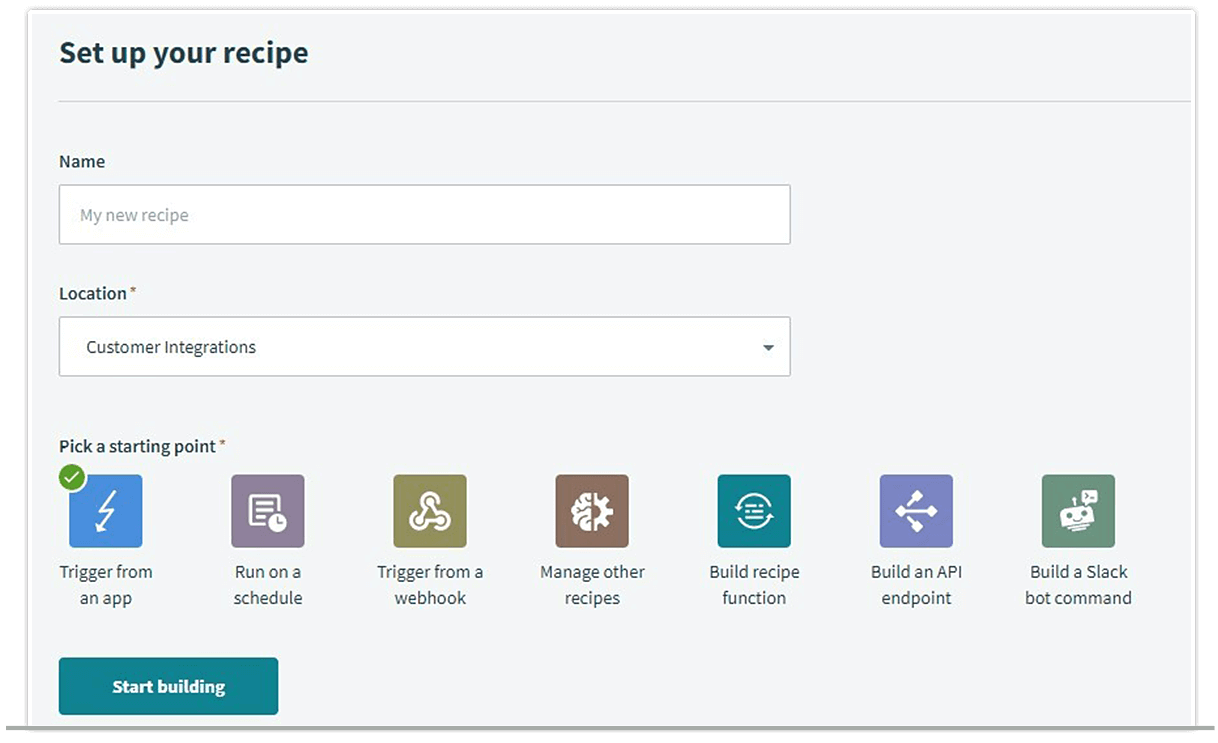Select the Run on a schedule label text
This screenshot has height=743, width=1218.
click(267, 584)
